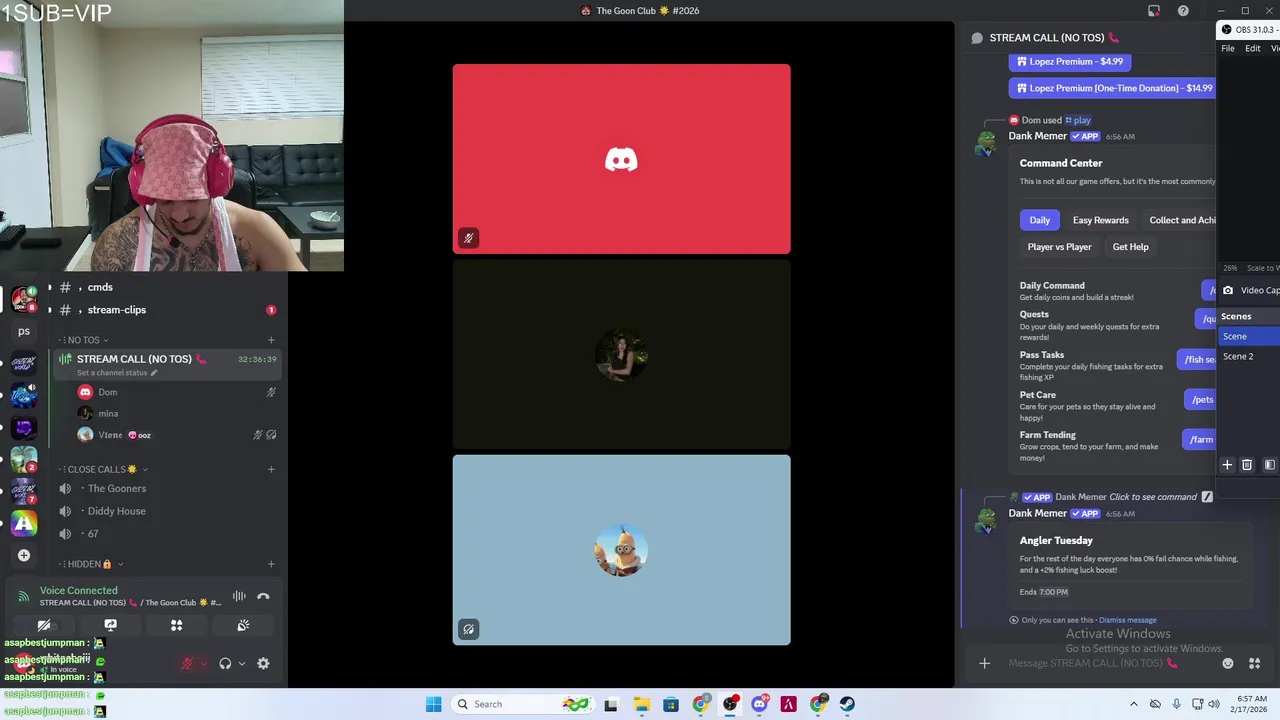Image resolution: width=1280 pixels, height=720 pixels.
Task: Select Dom's red video tile
Action: 621,160
